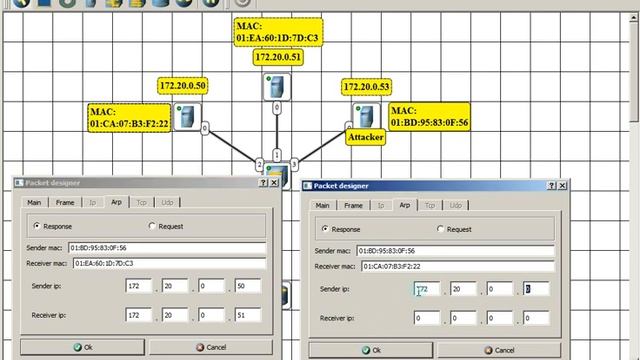Image resolution: width=640 pixels, height=360 pixels.
Task: Click Sender mac field in right dialog
Action: [x=456, y=251]
